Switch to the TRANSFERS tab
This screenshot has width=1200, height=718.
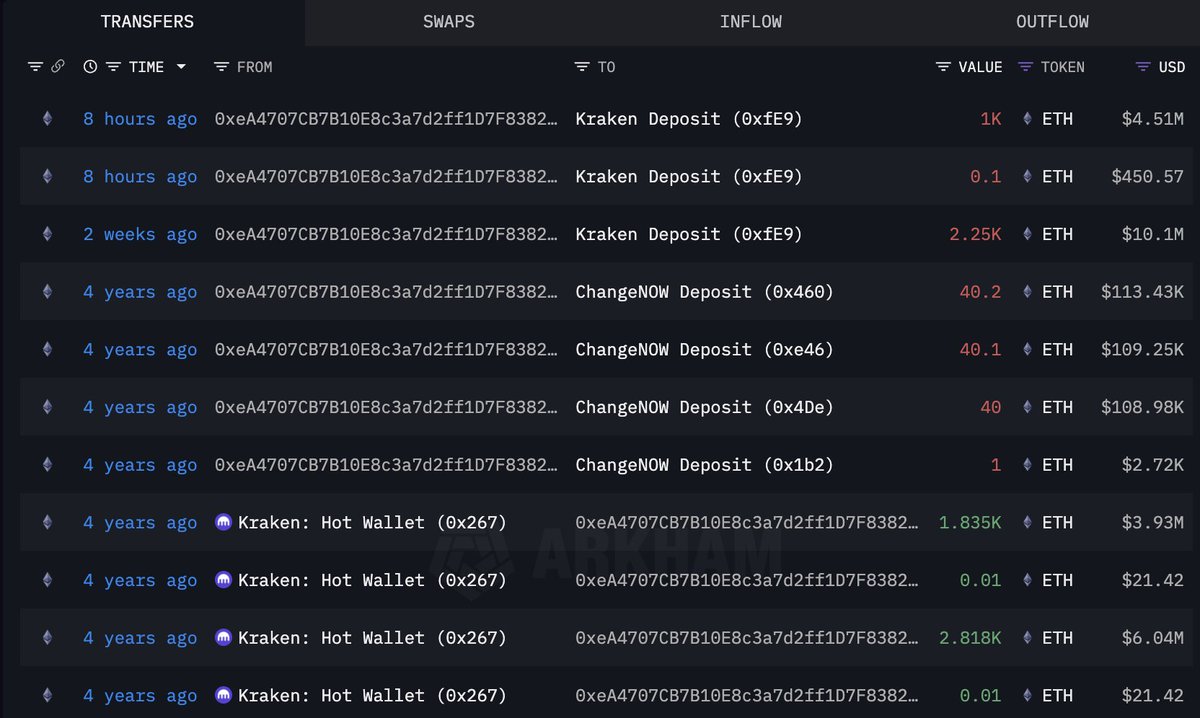click(x=147, y=21)
